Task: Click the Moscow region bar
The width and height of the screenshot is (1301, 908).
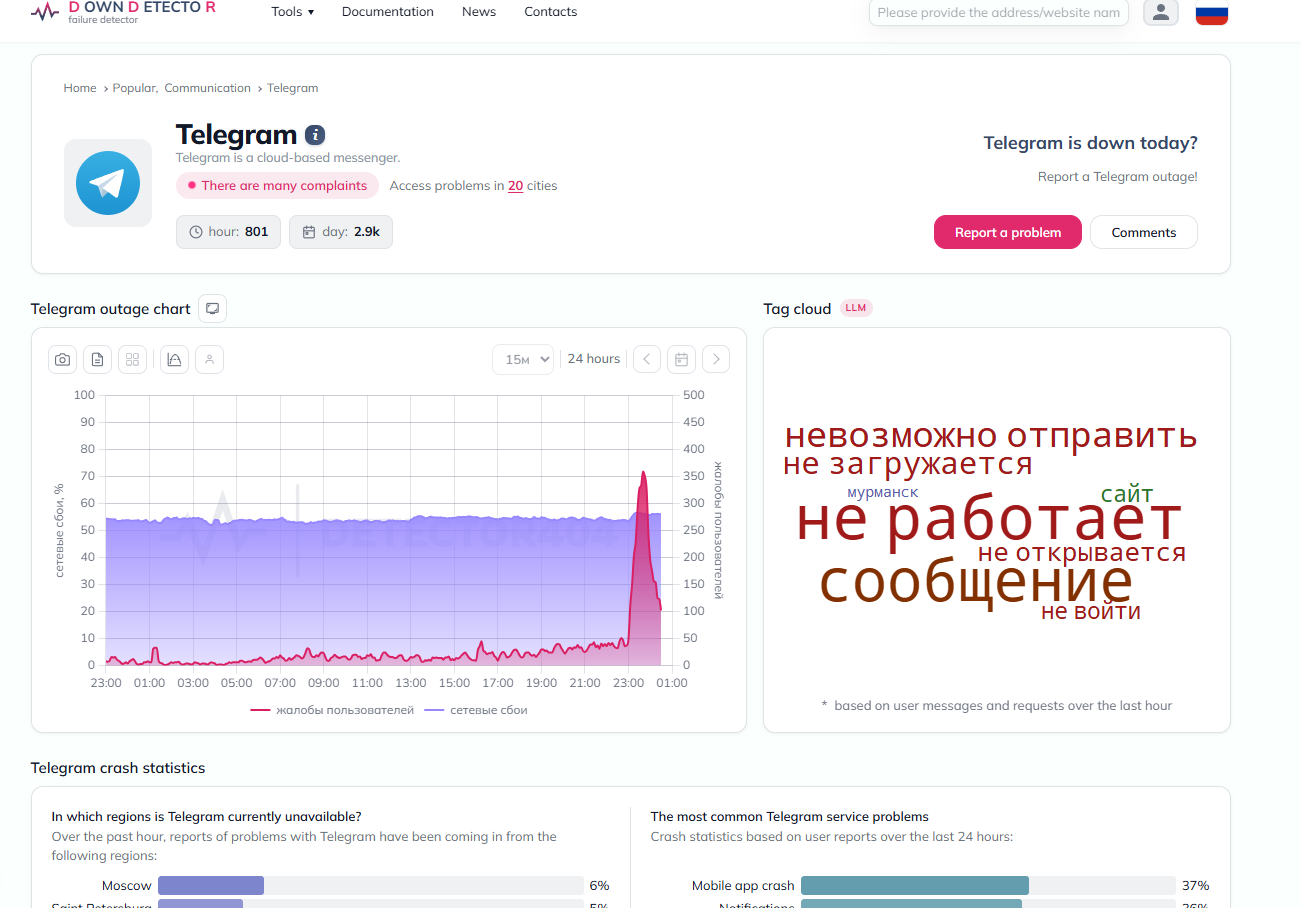Action: coord(371,885)
